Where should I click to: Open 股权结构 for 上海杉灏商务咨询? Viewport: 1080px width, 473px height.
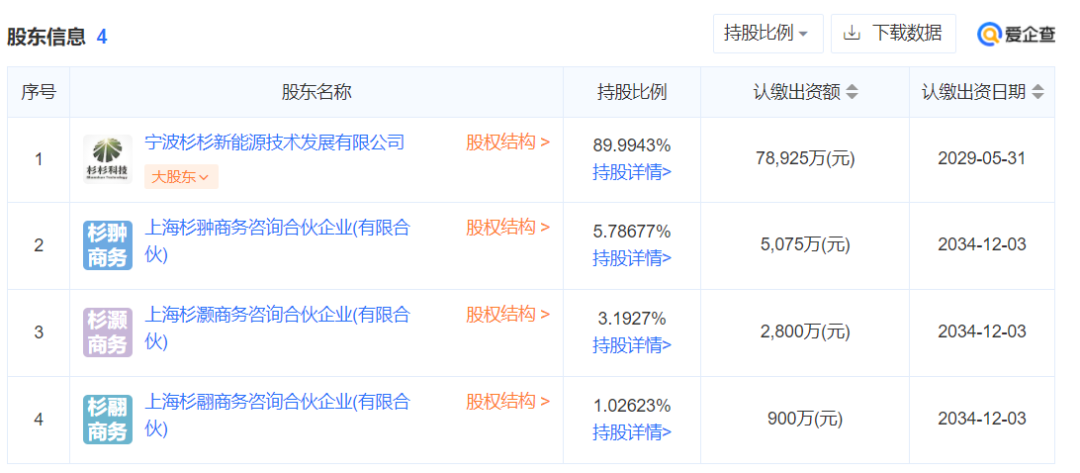point(508,315)
